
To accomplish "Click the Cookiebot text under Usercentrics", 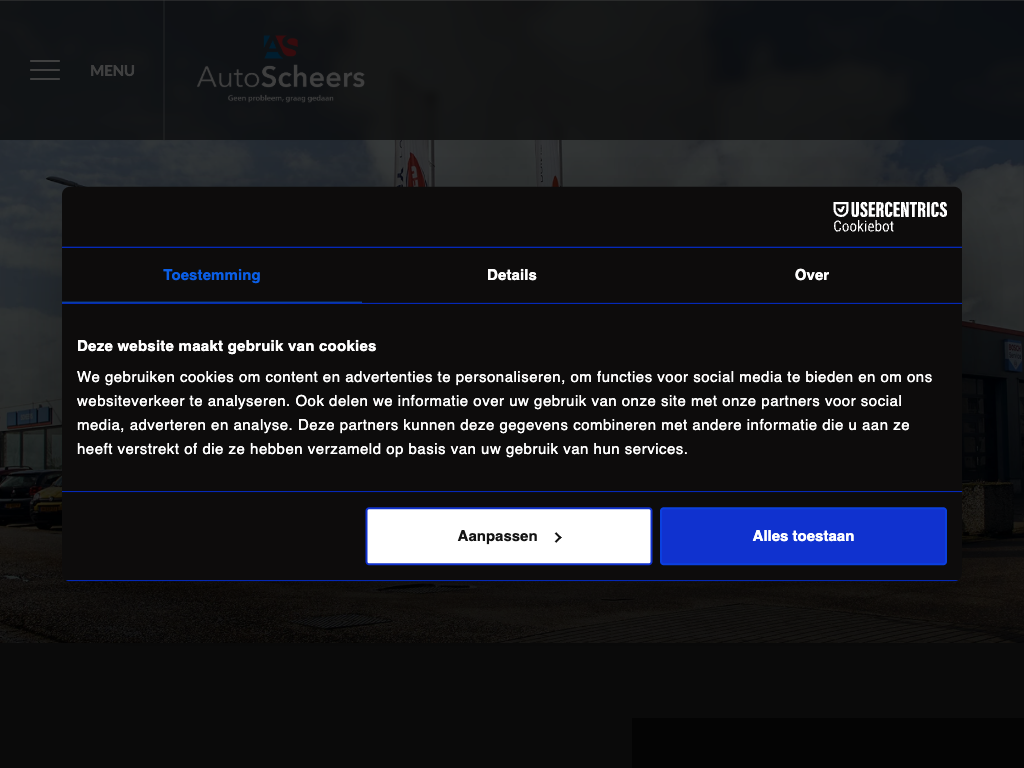I will (863, 227).
